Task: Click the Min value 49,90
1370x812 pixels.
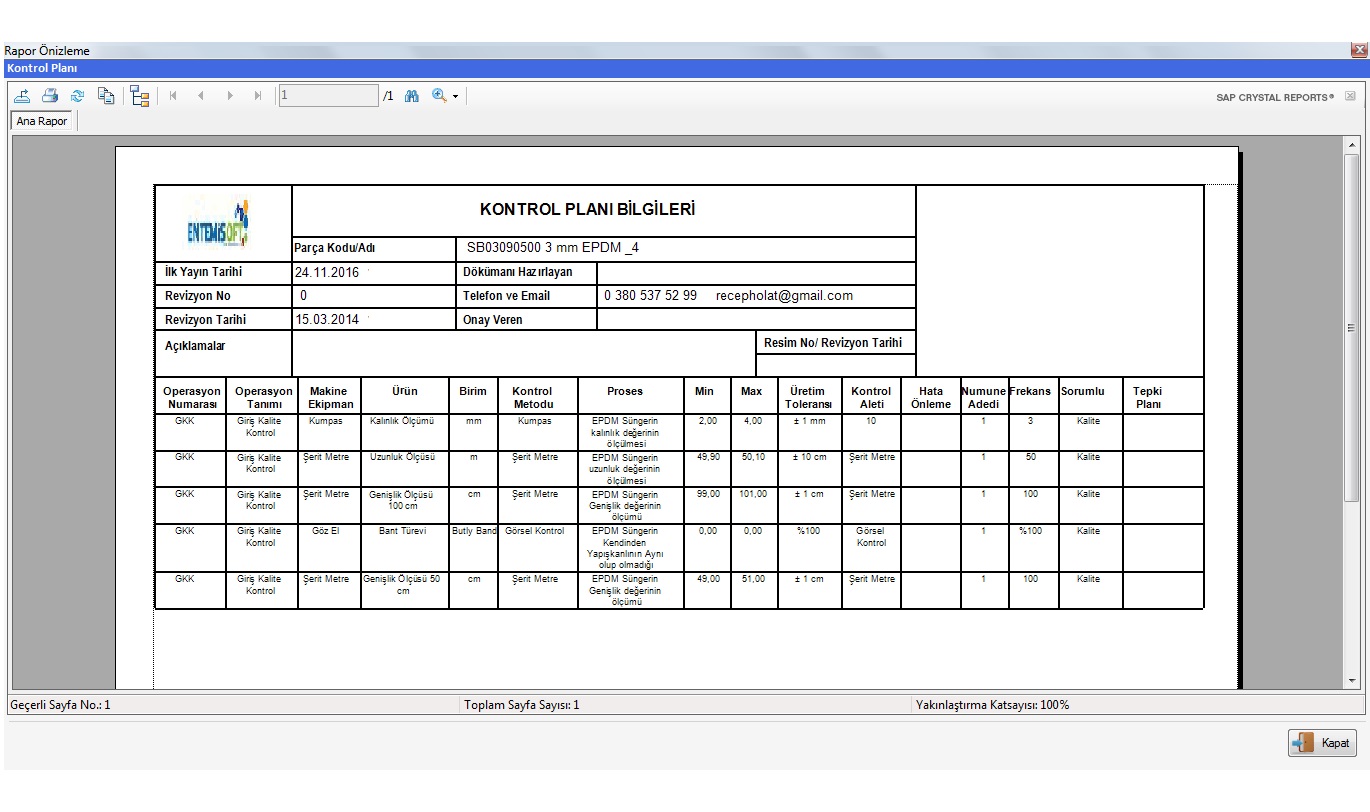Action: click(708, 457)
